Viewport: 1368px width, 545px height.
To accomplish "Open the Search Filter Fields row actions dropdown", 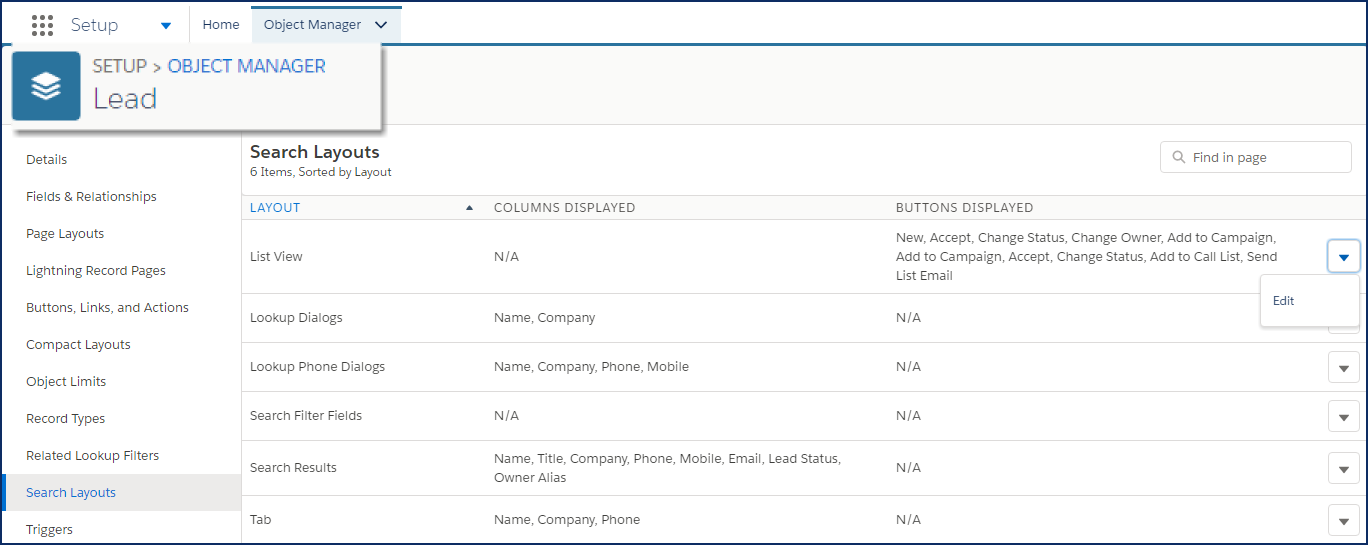I will click(1343, 416).
